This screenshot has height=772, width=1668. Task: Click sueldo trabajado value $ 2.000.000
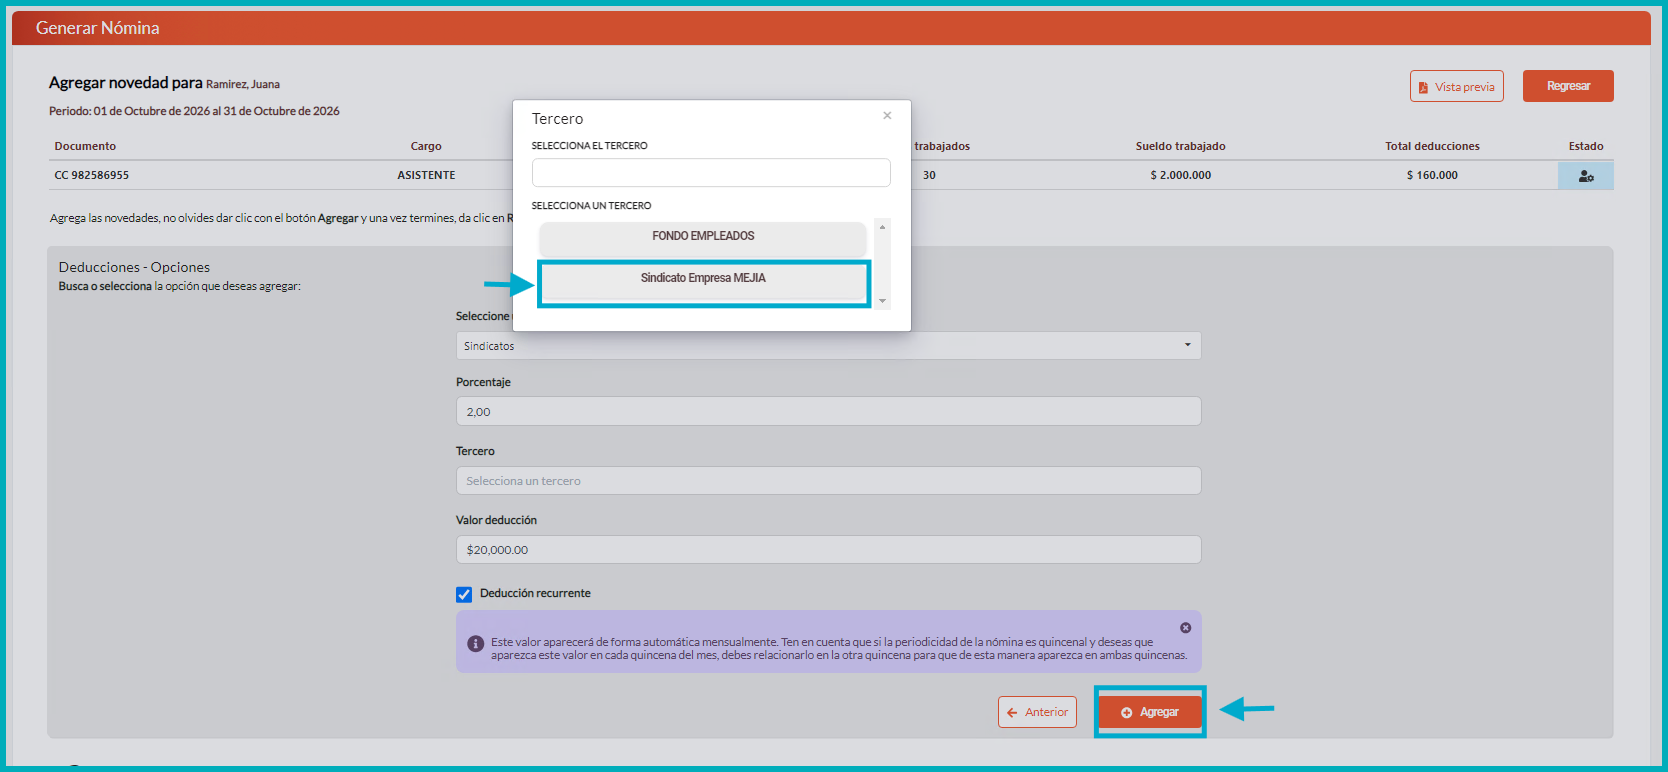coord(1180,175)
